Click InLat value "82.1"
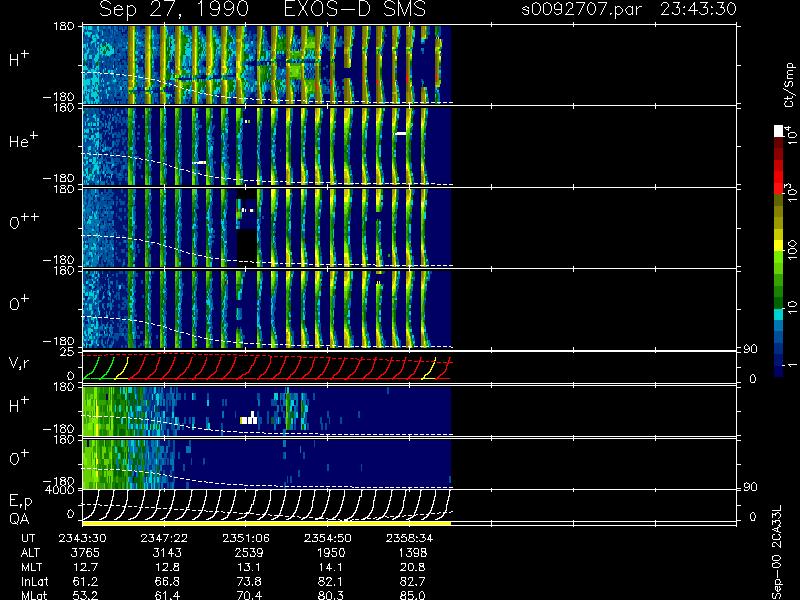800x600 pixels. click(x=331, y=581)
